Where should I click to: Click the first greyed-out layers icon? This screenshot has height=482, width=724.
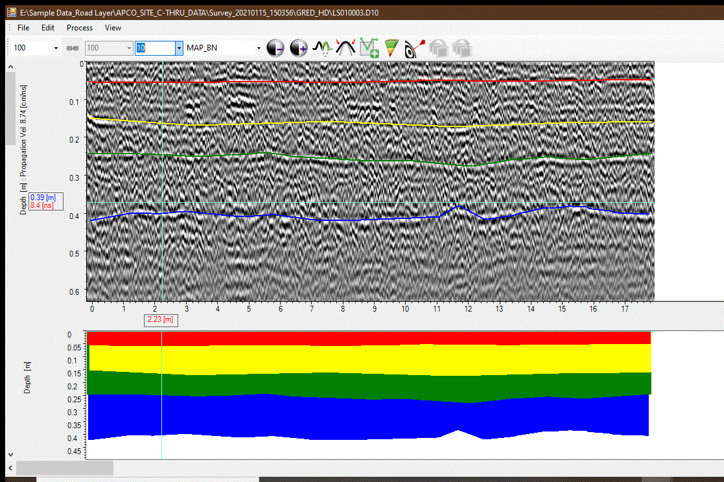pos(438,48)
